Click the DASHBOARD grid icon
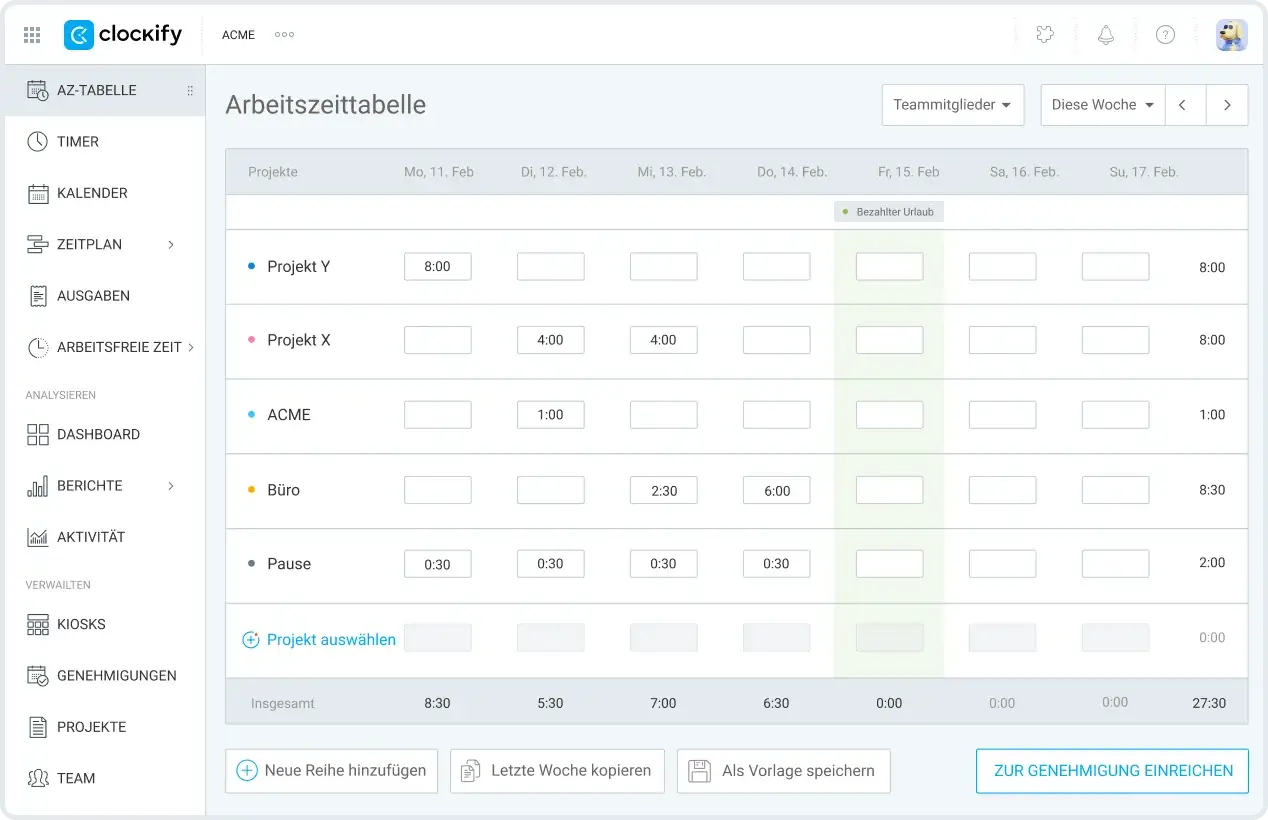The height and width of the screenshot is (820, 1268). (38, 434)
